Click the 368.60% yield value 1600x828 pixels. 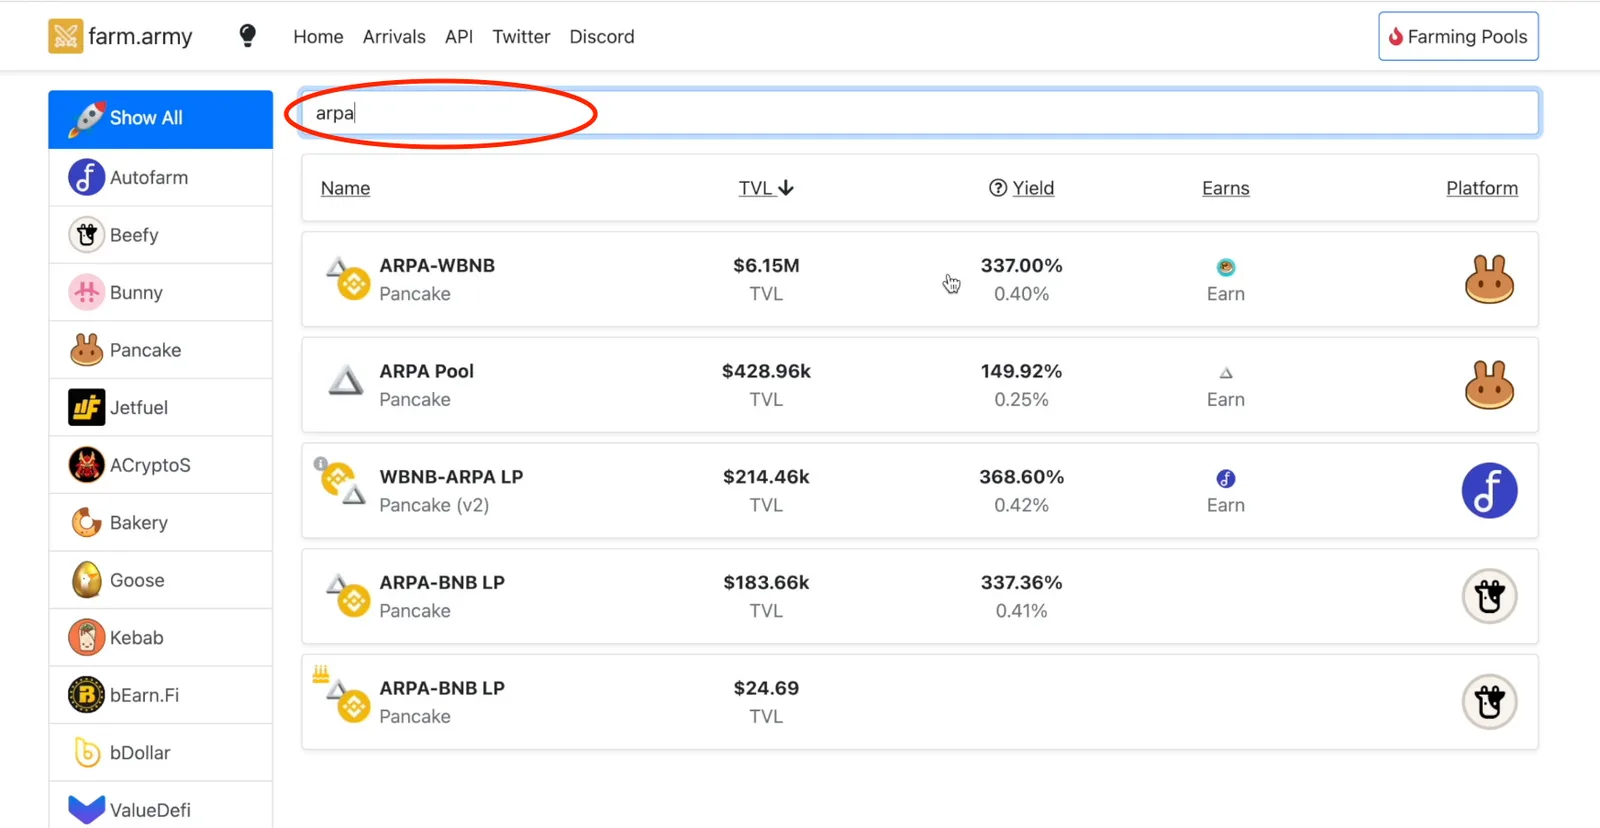click(1021, 476)
